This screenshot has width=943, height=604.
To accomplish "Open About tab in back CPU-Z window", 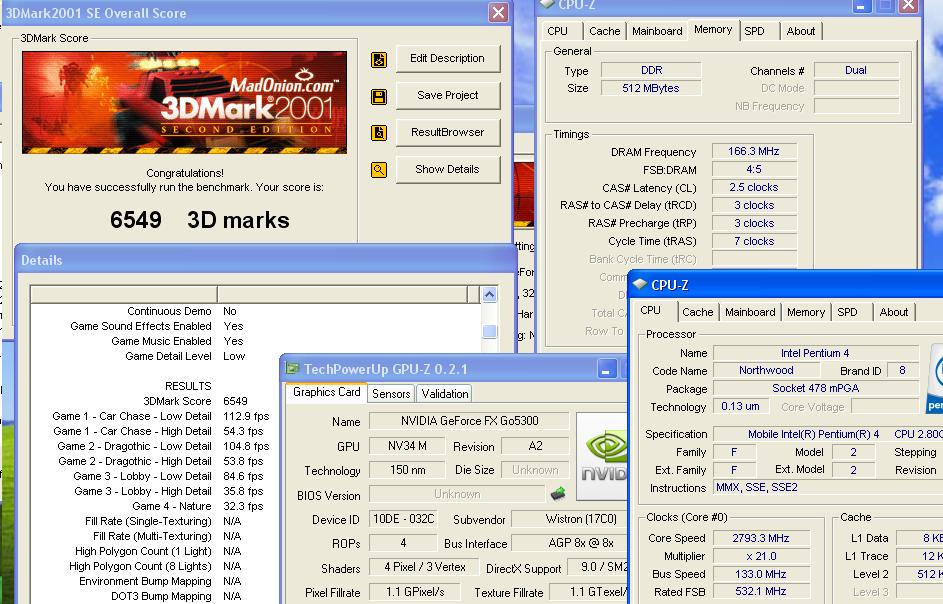I will pyautogui.click(x=801, y=31).
